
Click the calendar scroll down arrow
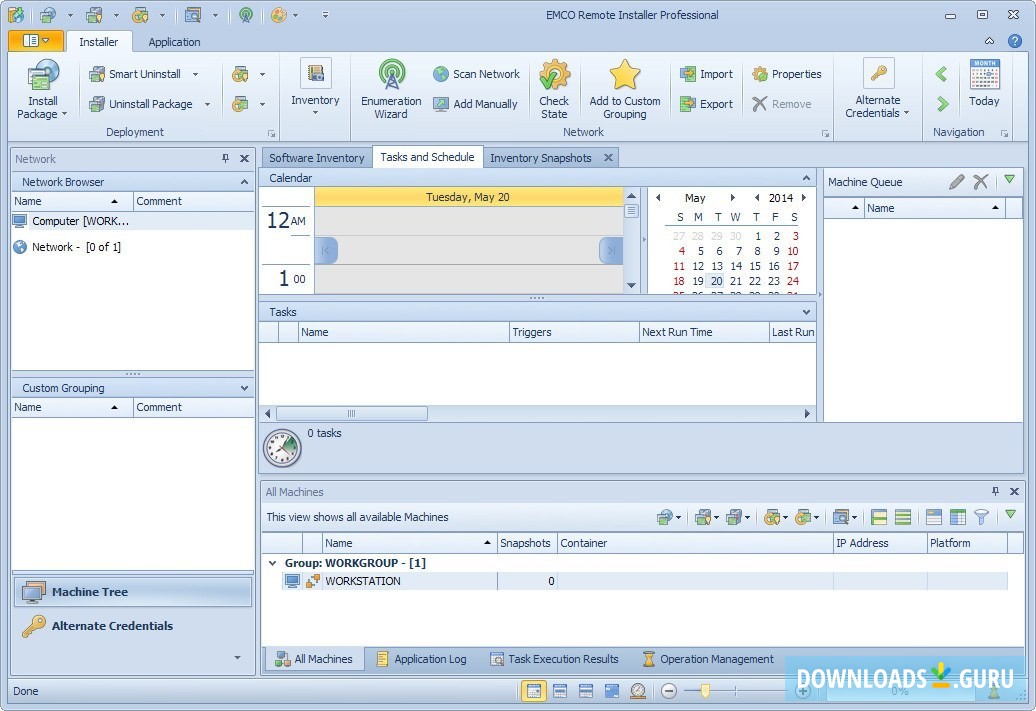coord(631,285)
